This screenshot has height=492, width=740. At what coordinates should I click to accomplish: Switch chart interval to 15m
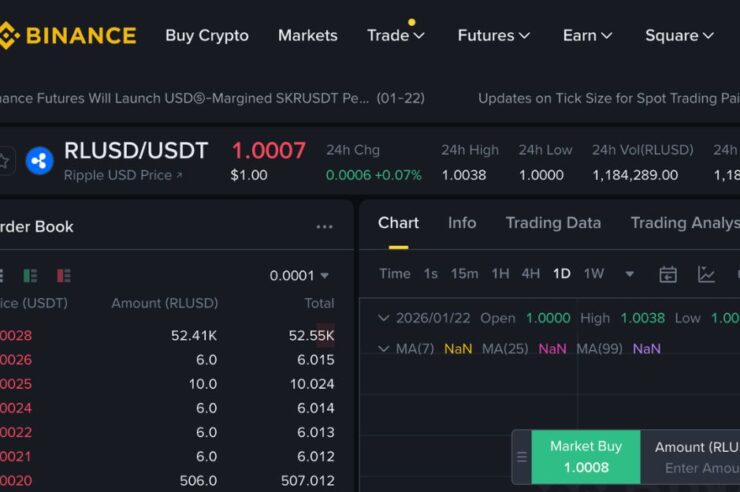tap(464, 274)
